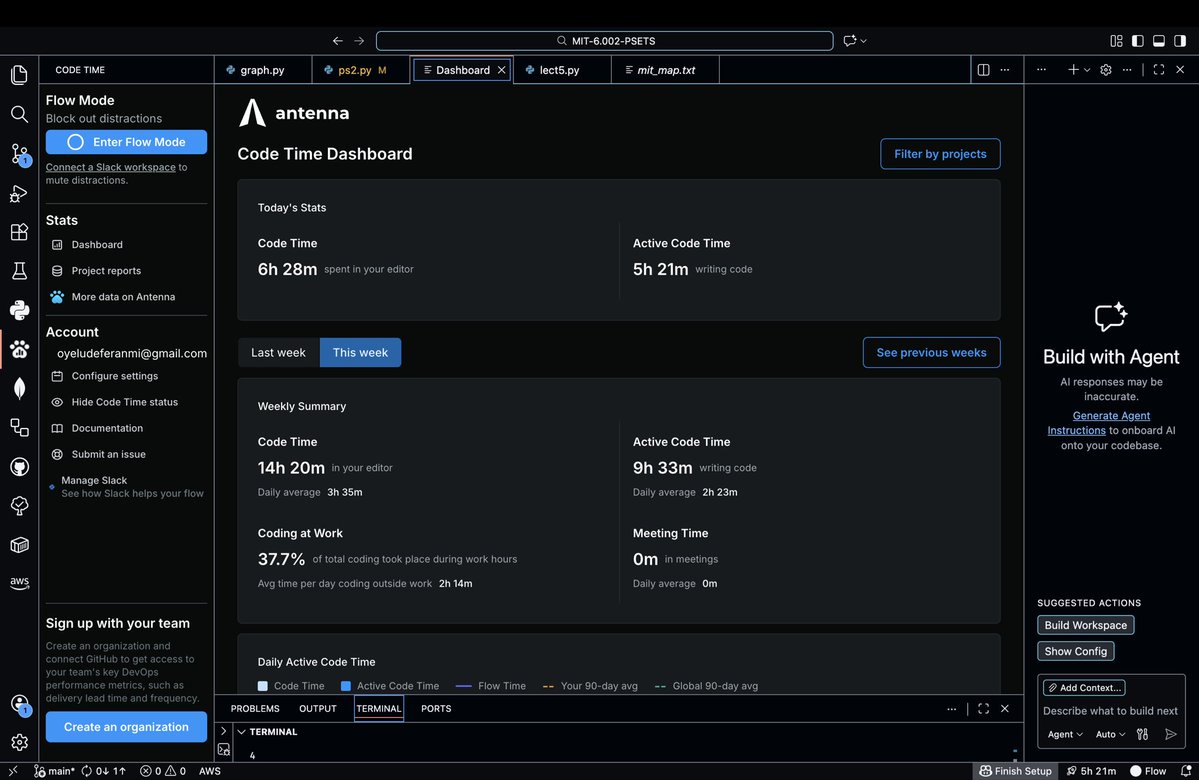
Task: Open the Accounts icon in the activity bar
Action: [x=19, y=704]
